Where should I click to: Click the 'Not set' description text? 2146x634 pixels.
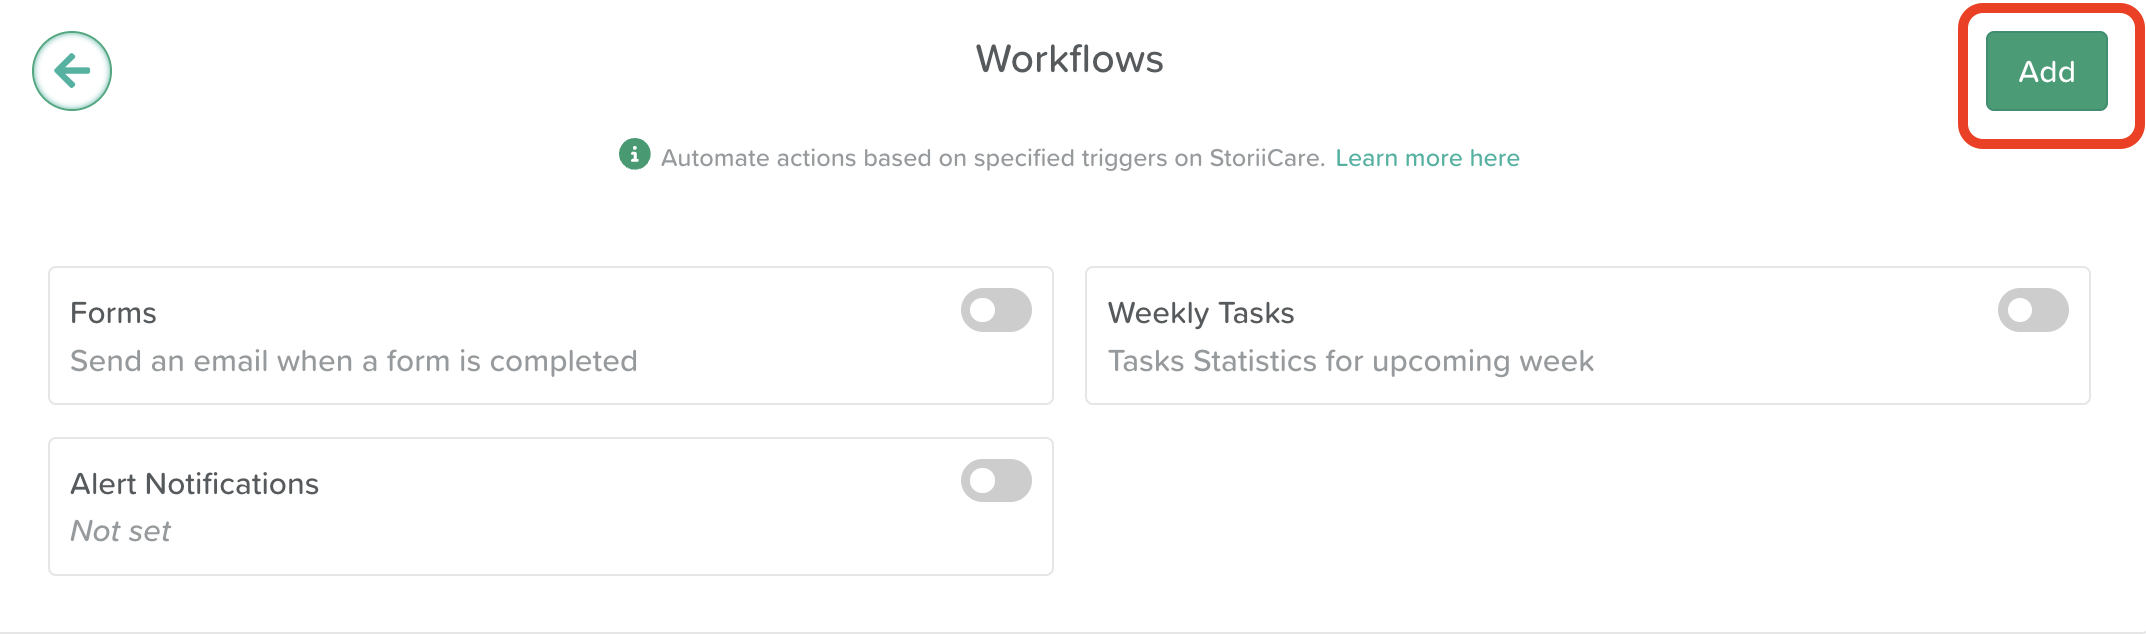[x=120, y=531]
